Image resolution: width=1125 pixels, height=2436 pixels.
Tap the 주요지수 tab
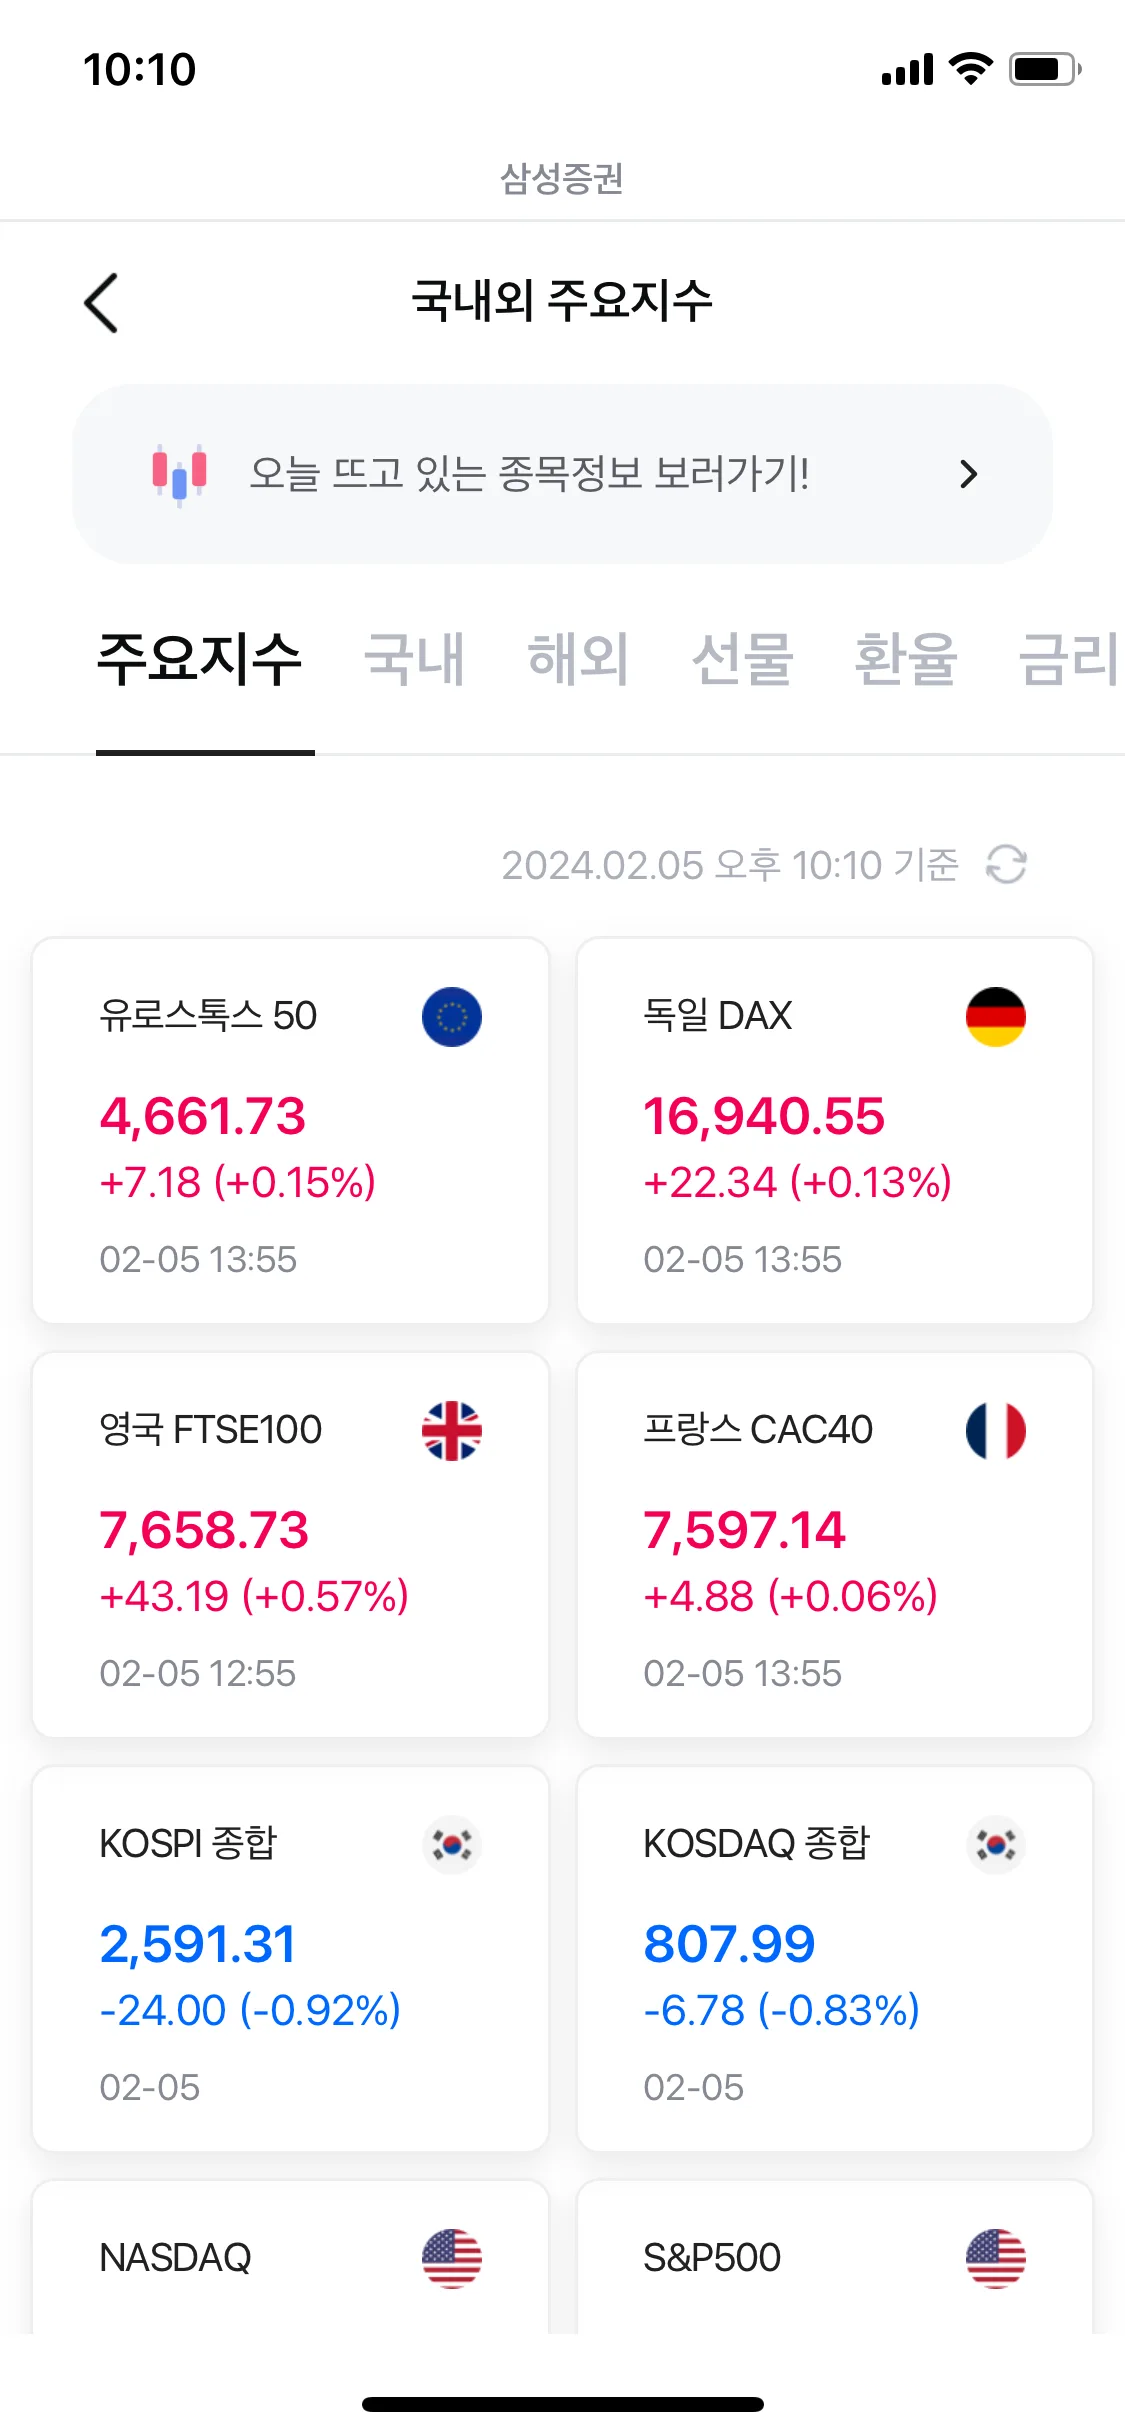tap(200, 660)
